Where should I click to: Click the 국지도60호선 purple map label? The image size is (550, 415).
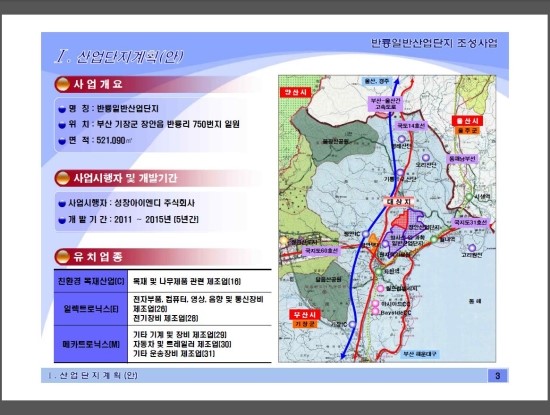(x=321, y=250)
